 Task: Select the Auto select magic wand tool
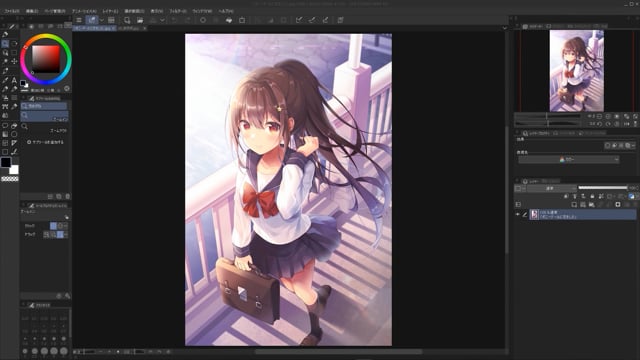pos(5,61)
